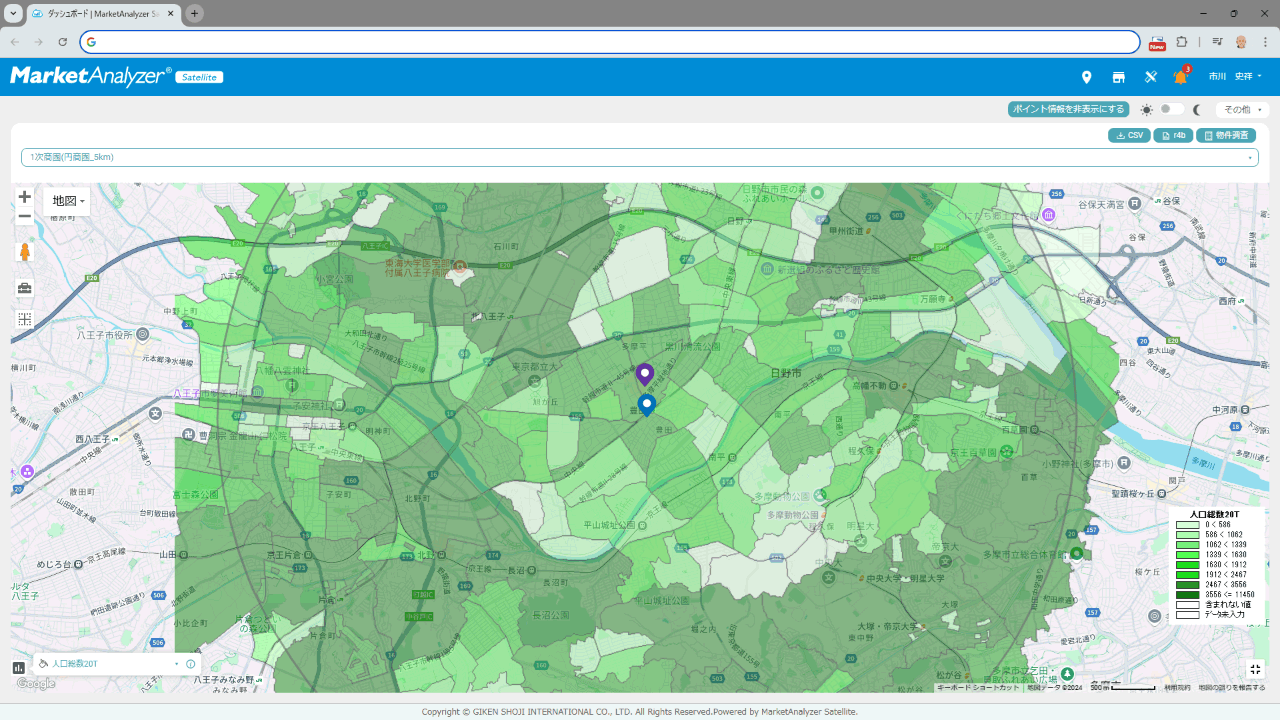Click the info icon beside 人口総数20T
Image resolution: width=1280 pixels, height=720 pixels.
point(190,664)
